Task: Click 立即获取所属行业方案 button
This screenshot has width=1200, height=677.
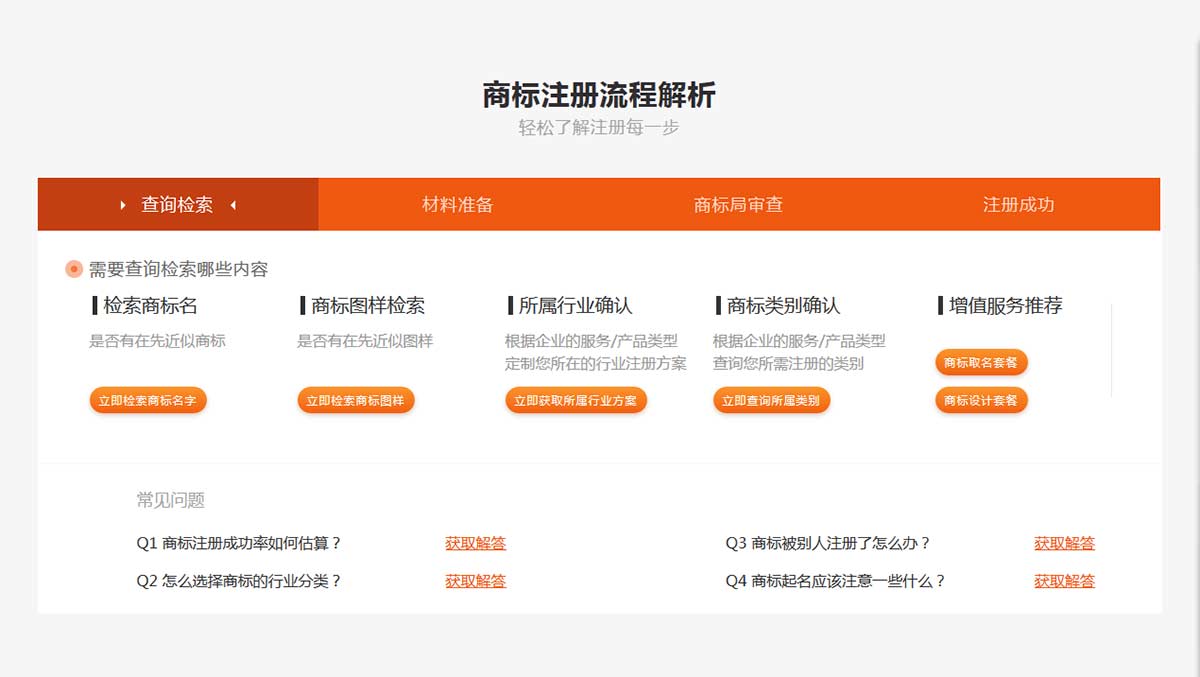Action: coord(576,401)
